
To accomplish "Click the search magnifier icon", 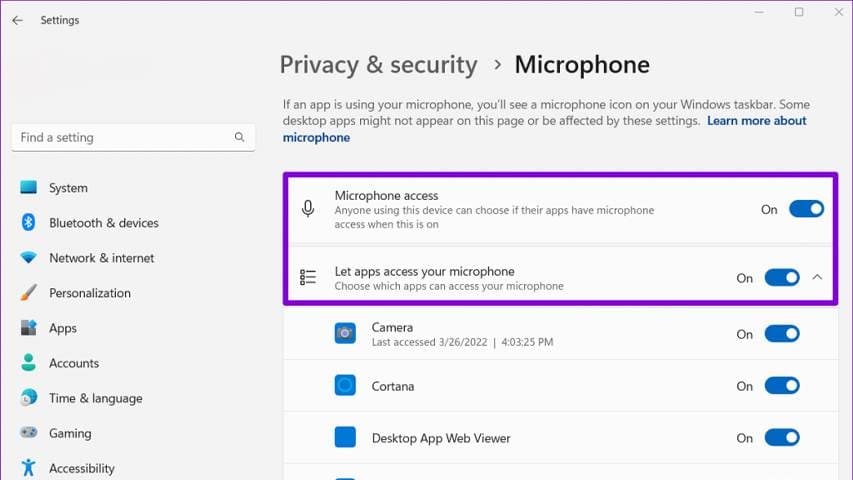I will click(239, 137).
